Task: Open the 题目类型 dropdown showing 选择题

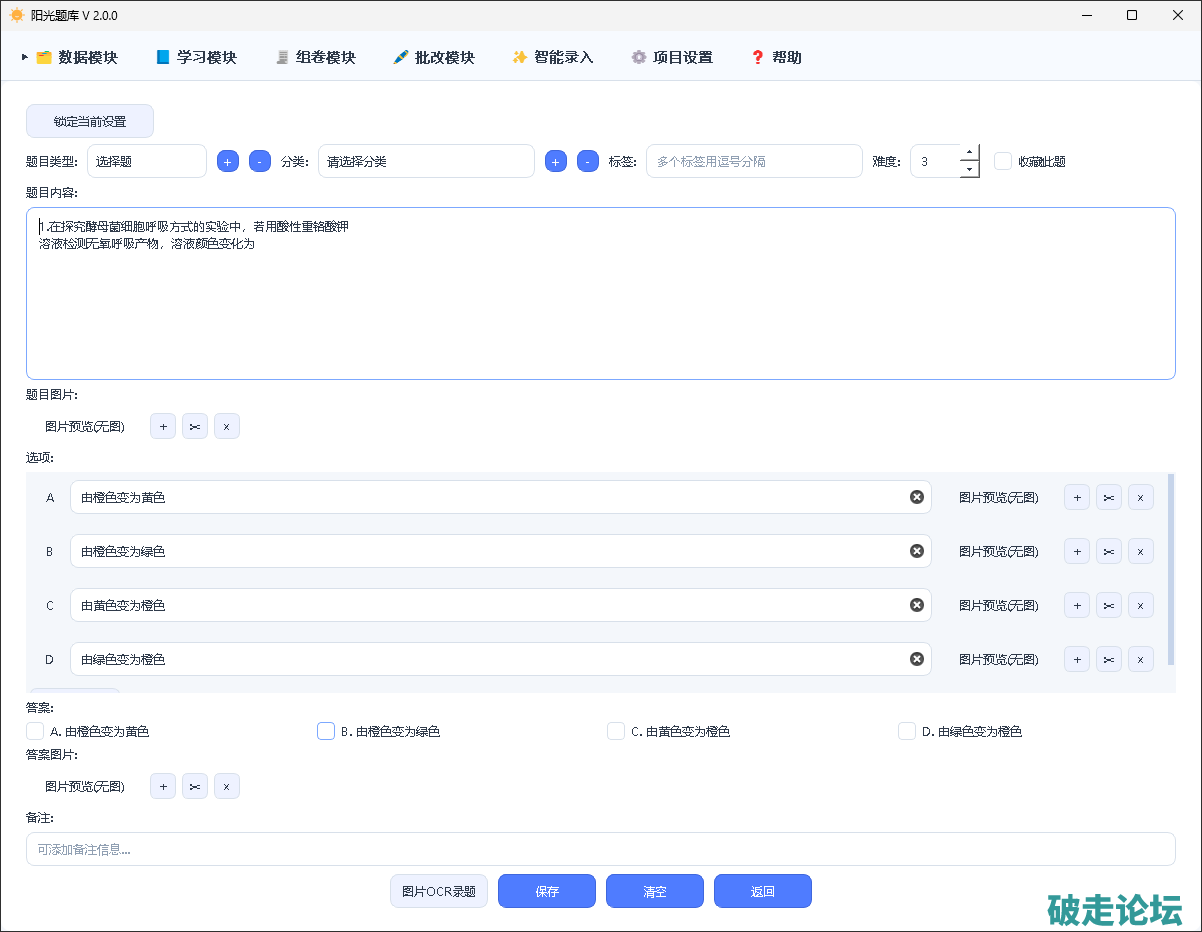Action: tap(147, 161)
